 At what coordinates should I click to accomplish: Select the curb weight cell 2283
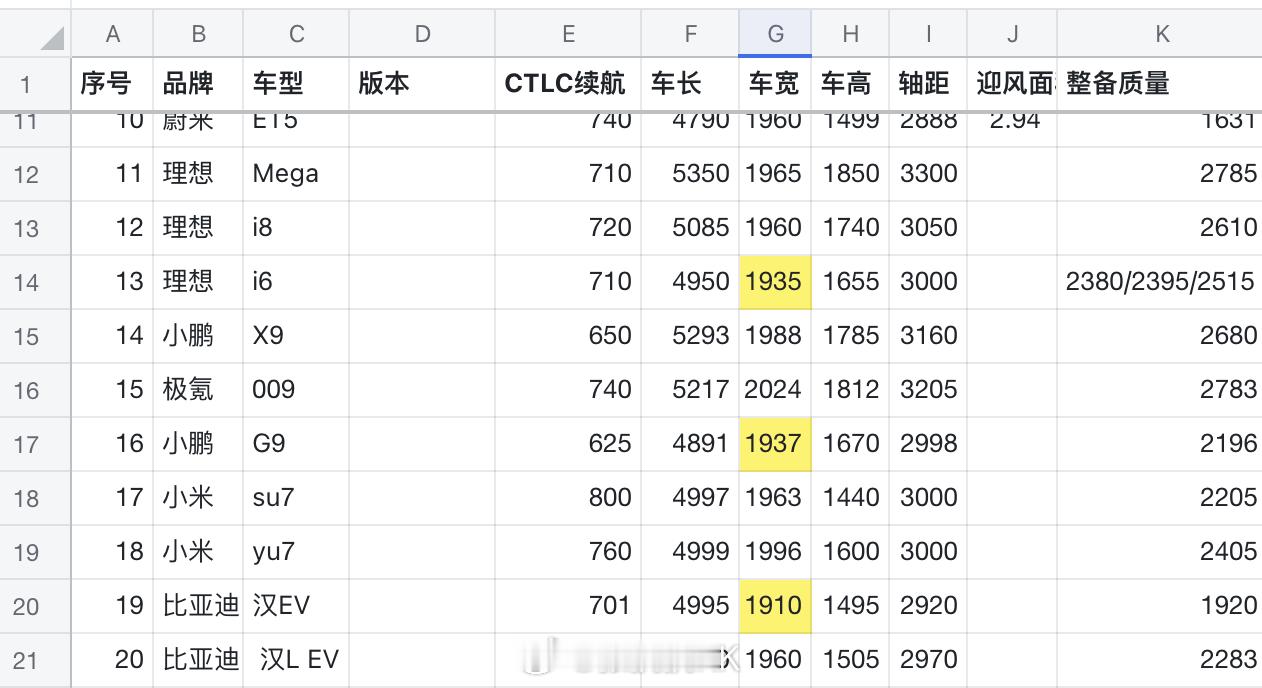[x=1160, y=660]
